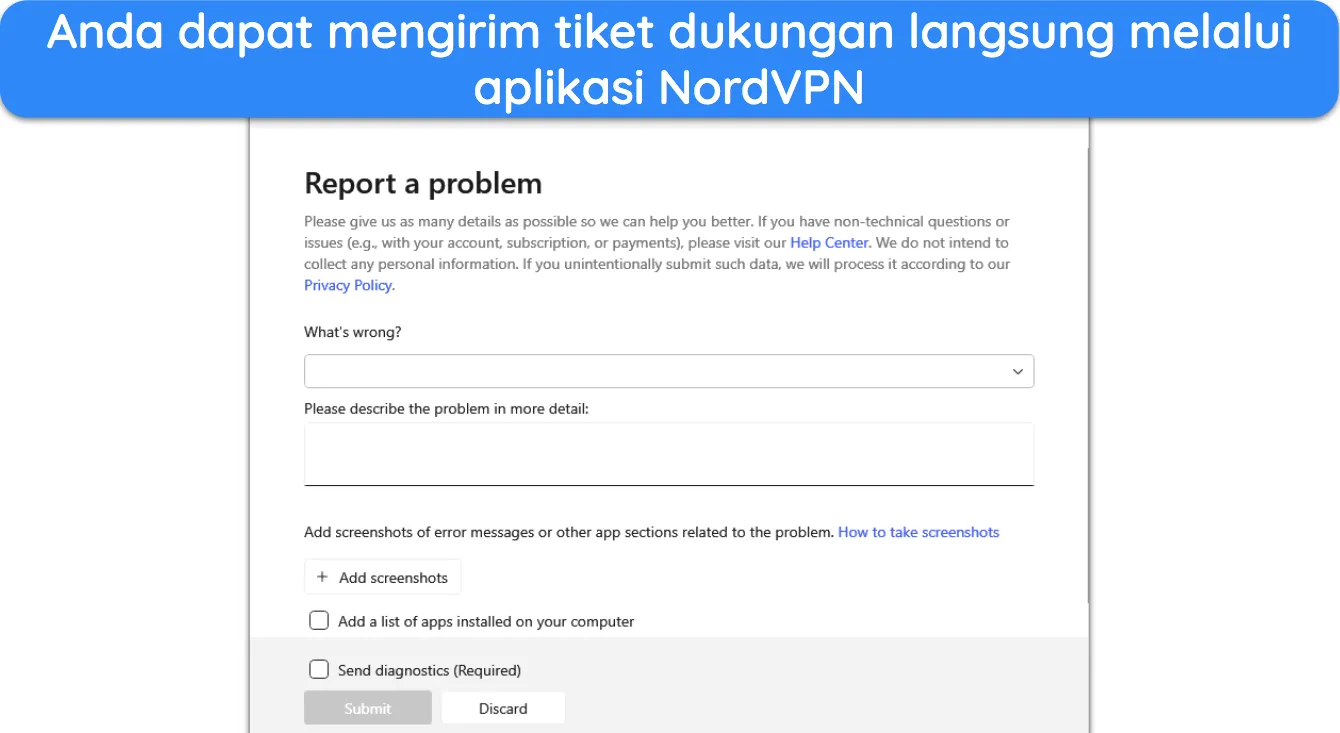Click the Submit button
The image size is (1340, 733).
tap(368, 708)
